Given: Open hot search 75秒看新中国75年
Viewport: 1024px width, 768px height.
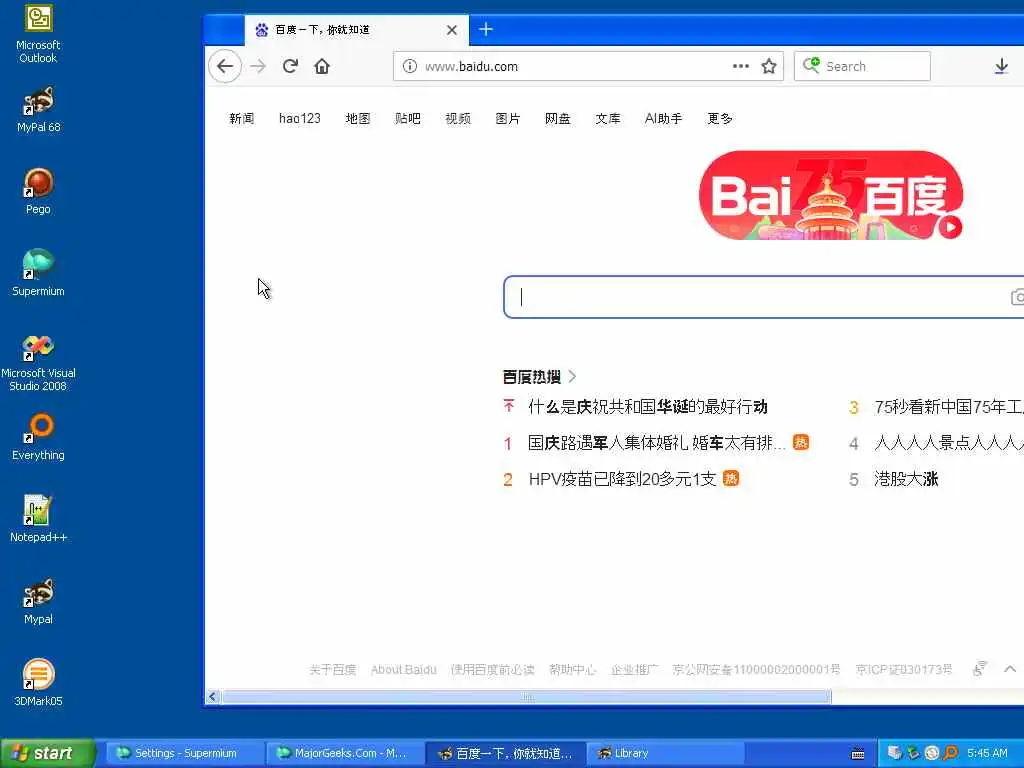Looking at the screenshot, I should [x=948, y=407].
